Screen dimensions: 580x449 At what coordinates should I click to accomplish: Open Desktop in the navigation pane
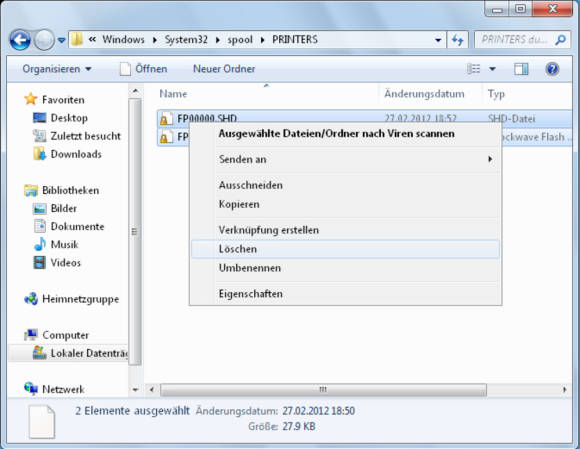click(69, 118)
